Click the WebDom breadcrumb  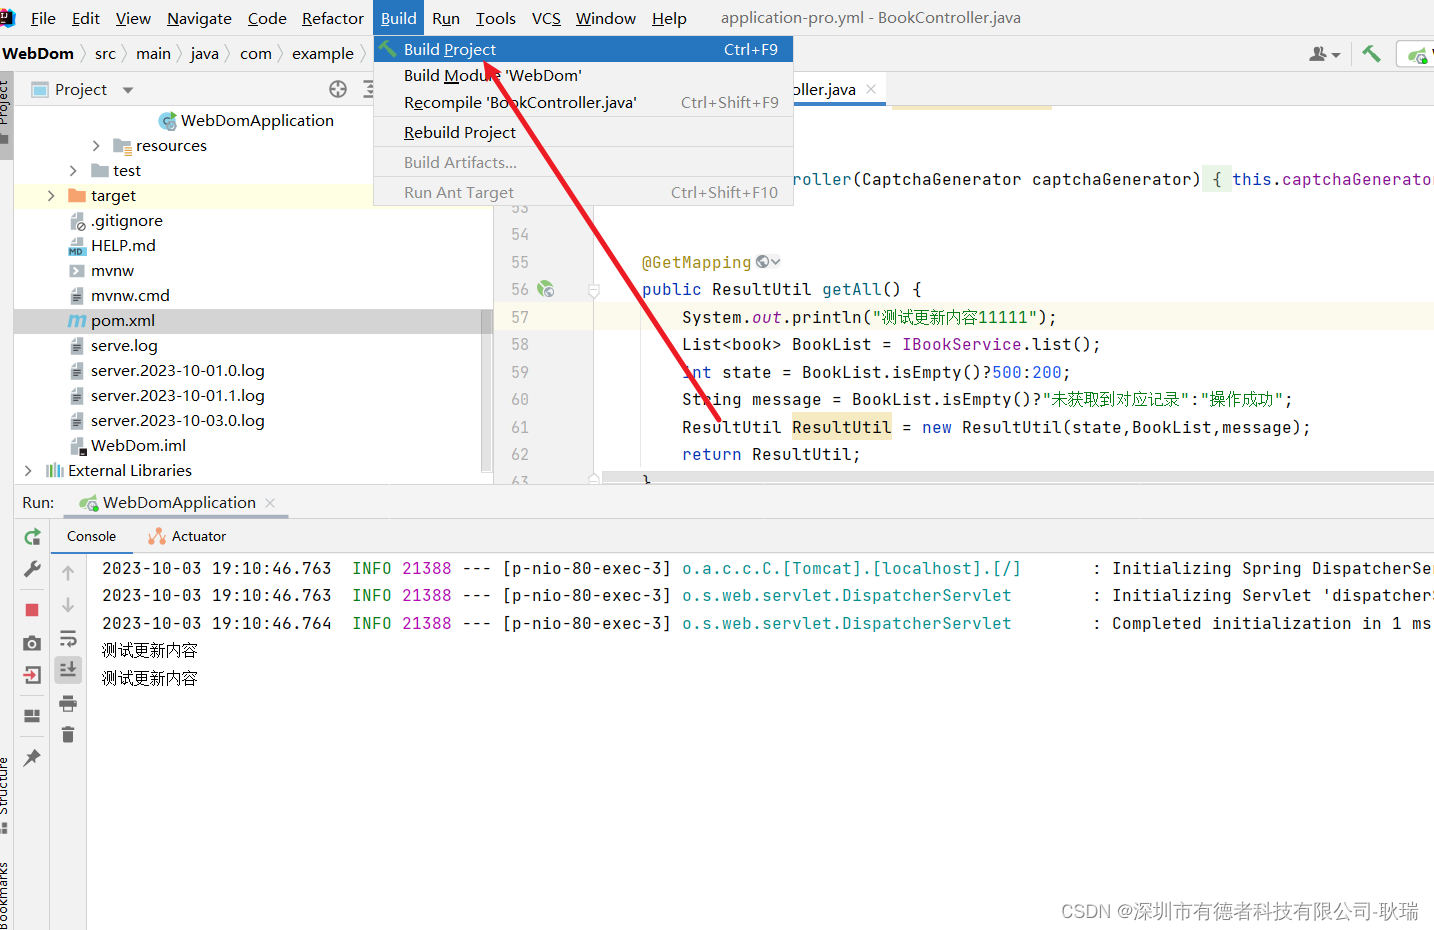38,54
